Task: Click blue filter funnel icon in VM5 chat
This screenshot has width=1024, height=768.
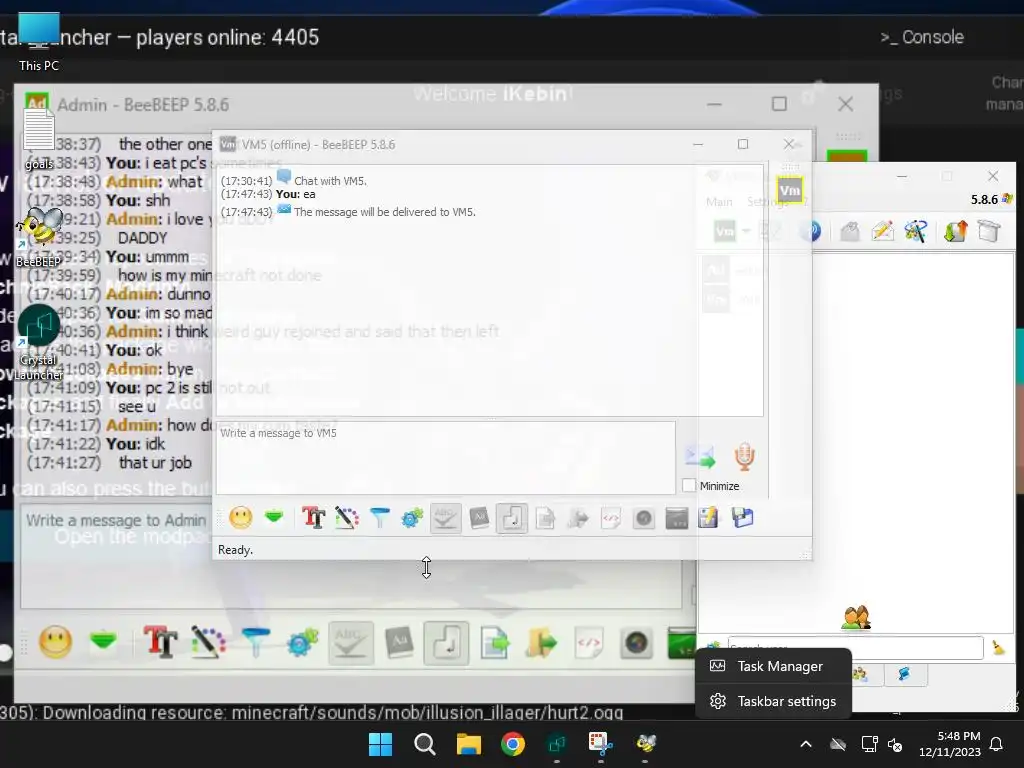Action: (x=379, y=518)
